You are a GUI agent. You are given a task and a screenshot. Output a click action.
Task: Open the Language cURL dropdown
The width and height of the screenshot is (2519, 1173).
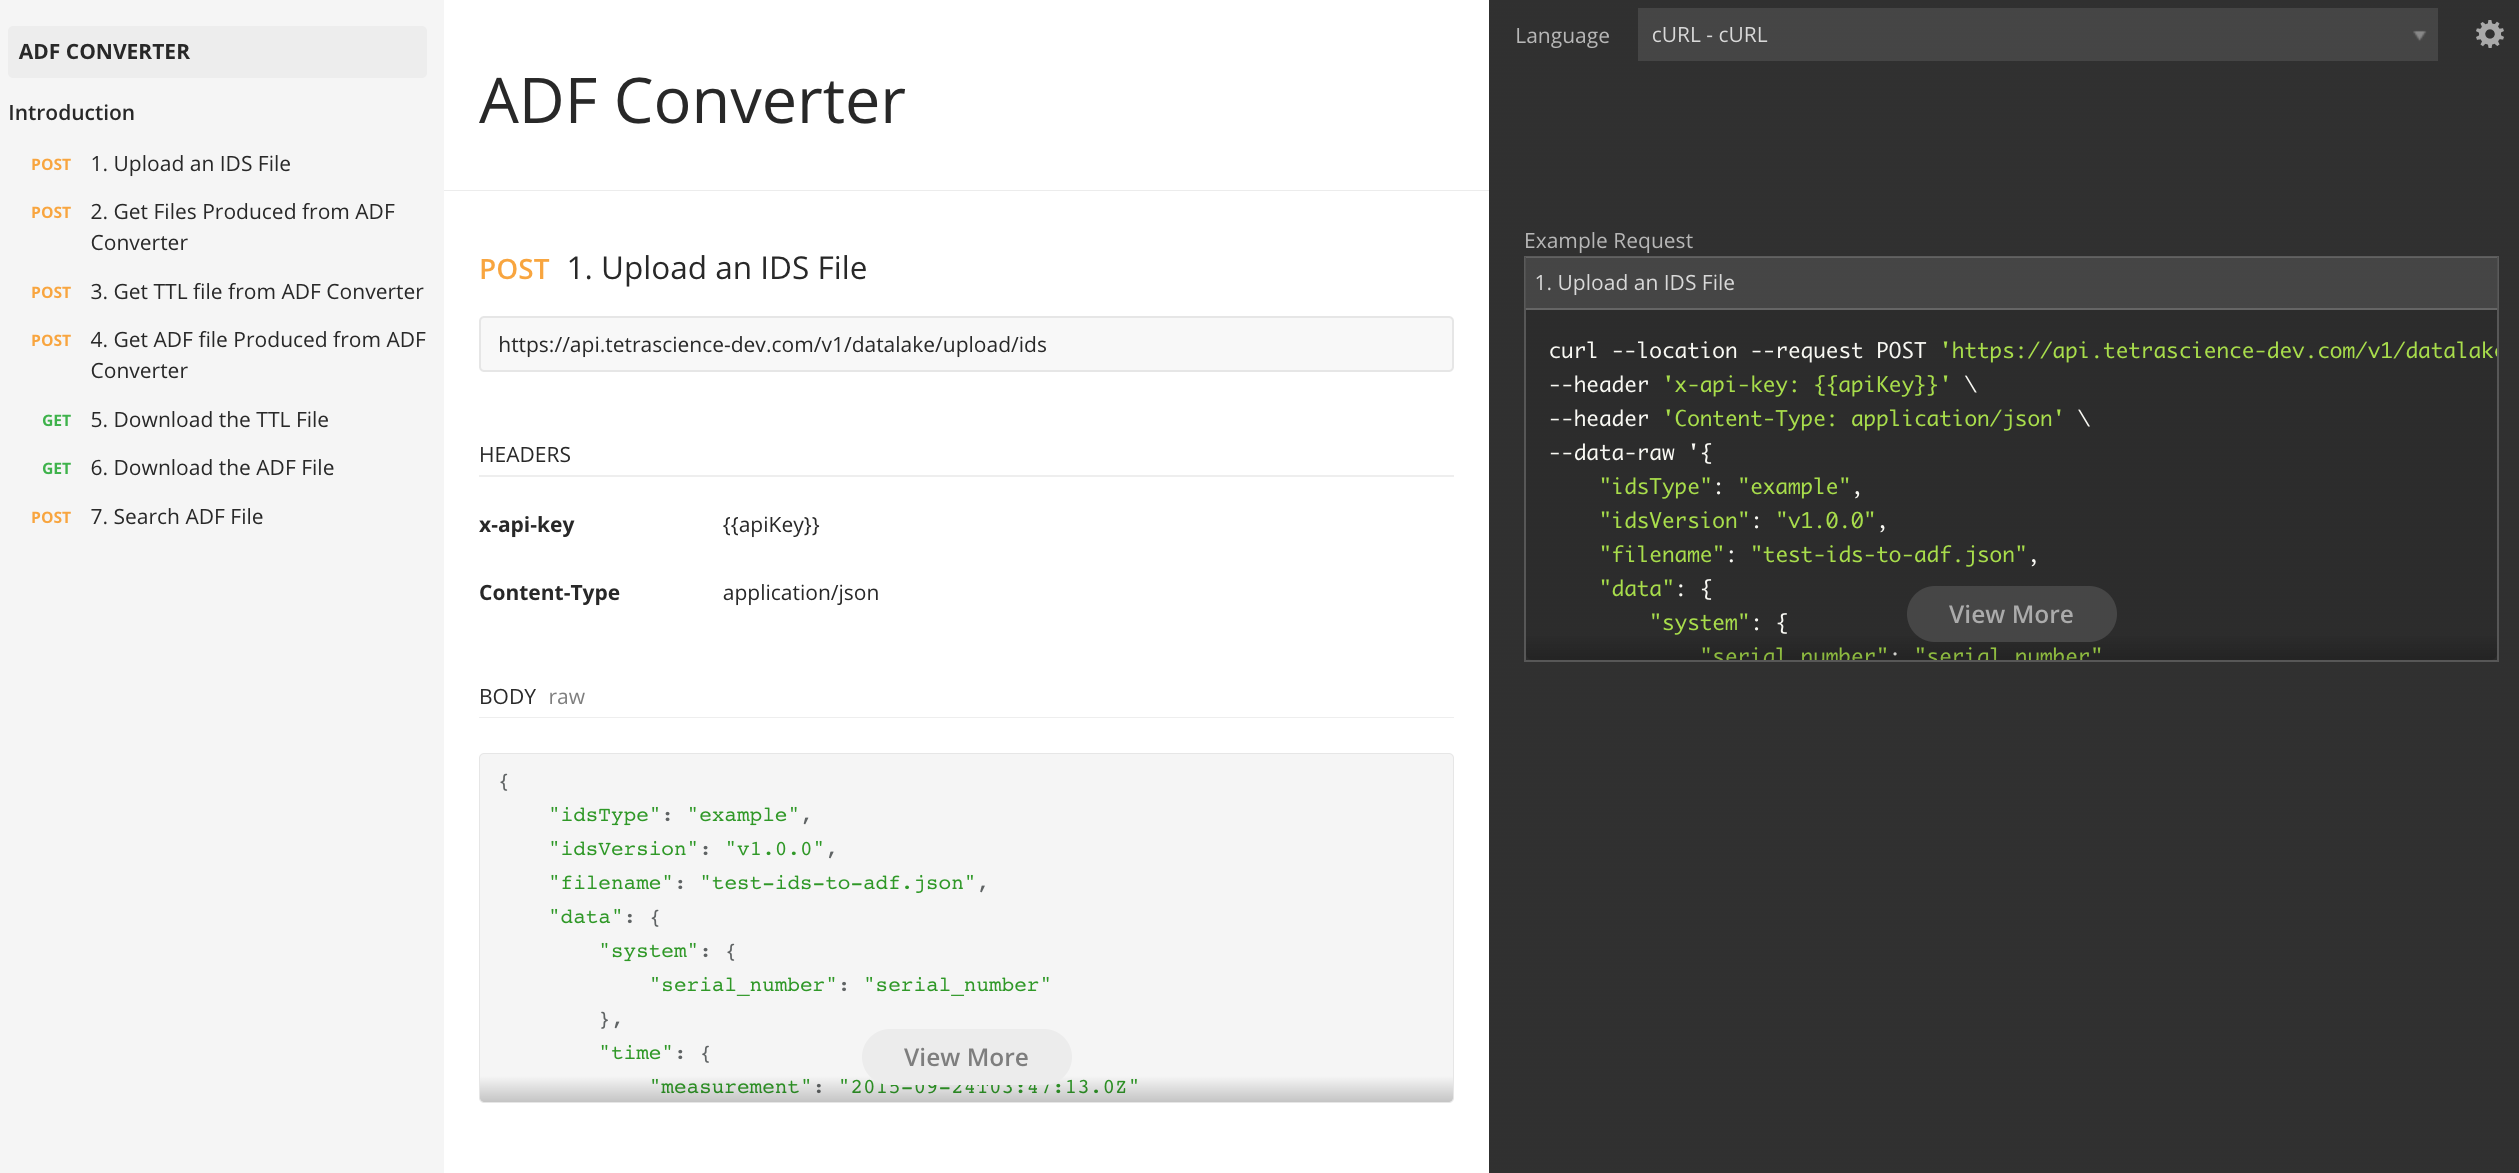tap(2037, 35)
